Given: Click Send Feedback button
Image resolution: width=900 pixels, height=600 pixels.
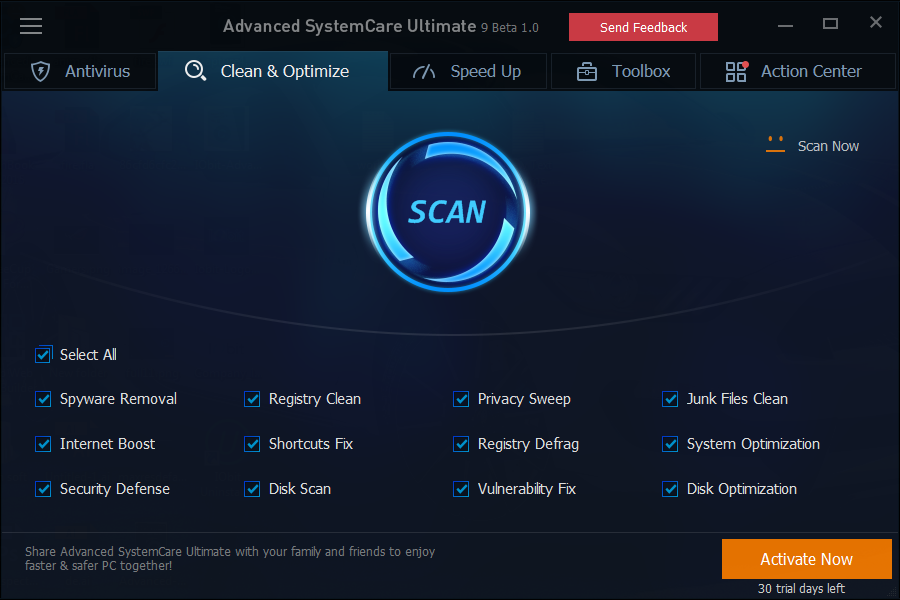Looking at the screenshot, I should (x=643, y=27).
